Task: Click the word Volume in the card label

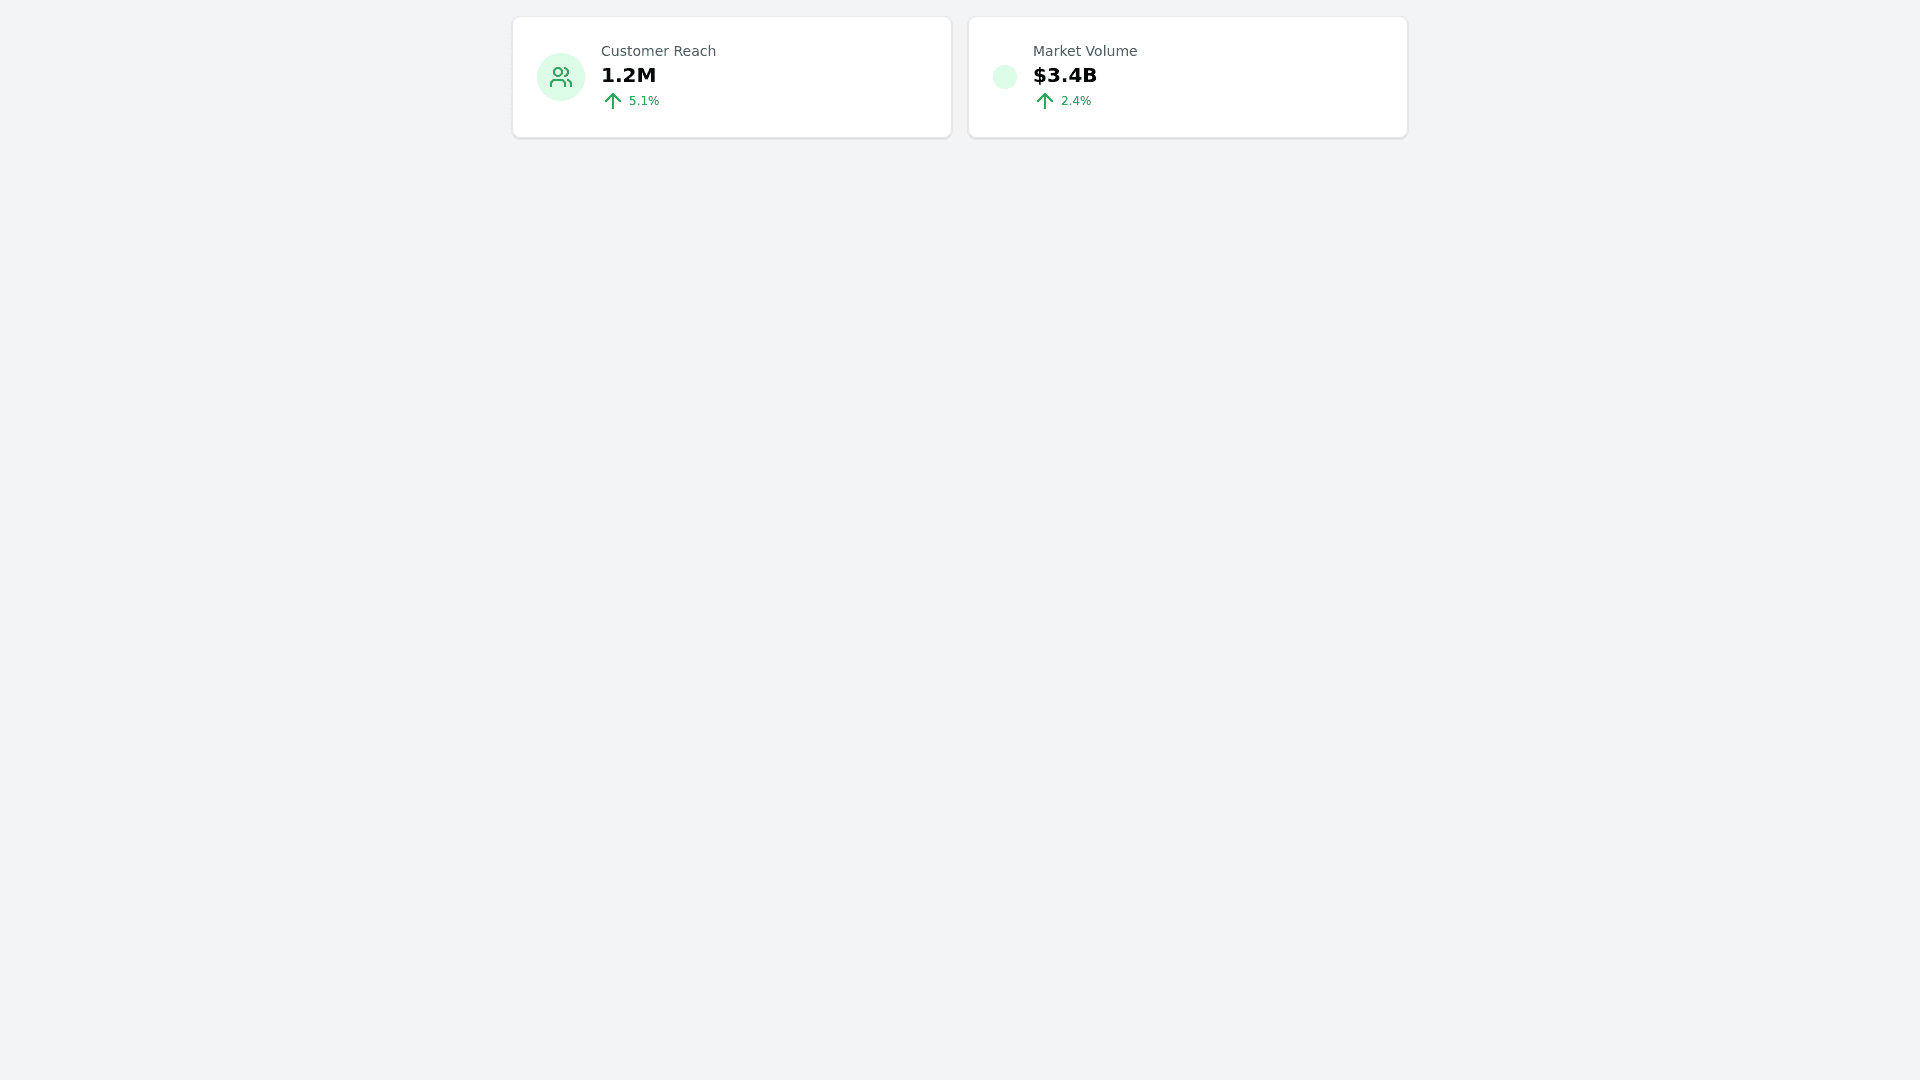Action: (1112, 51)
